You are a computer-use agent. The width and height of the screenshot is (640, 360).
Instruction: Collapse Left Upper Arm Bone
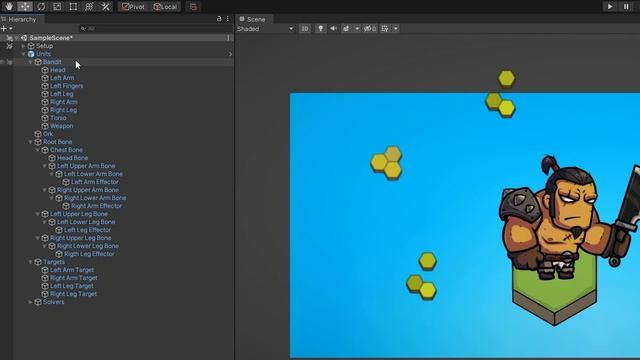point(44,166)
